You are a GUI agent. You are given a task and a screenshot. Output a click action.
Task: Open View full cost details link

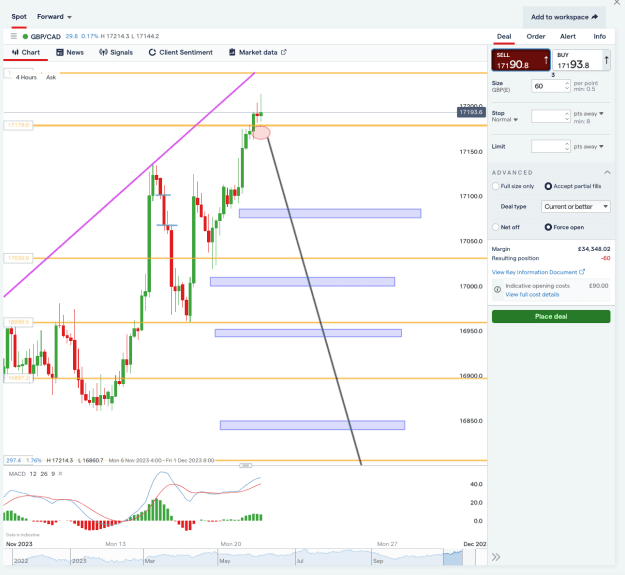pyautogui.click(x=532, y=294)
